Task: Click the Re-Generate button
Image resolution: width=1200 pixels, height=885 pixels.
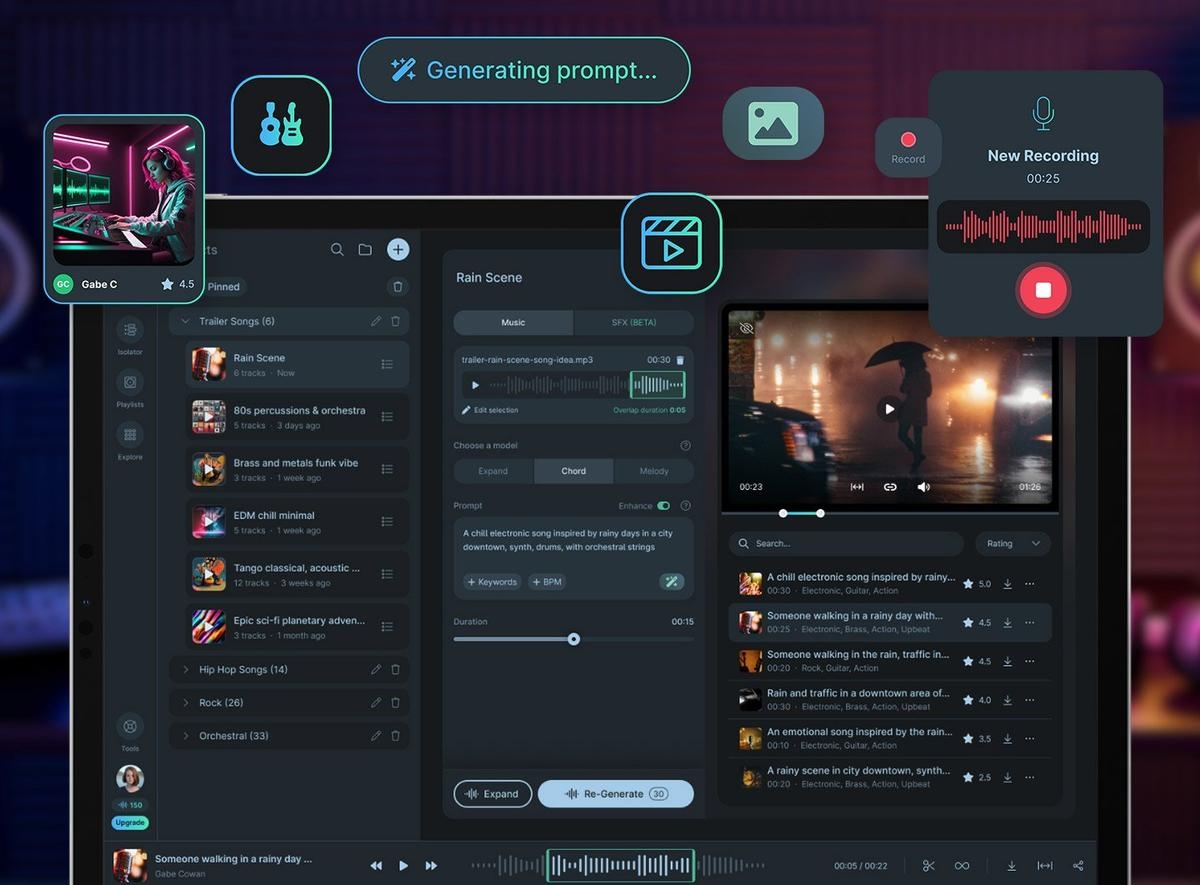Action: [615, 794]
